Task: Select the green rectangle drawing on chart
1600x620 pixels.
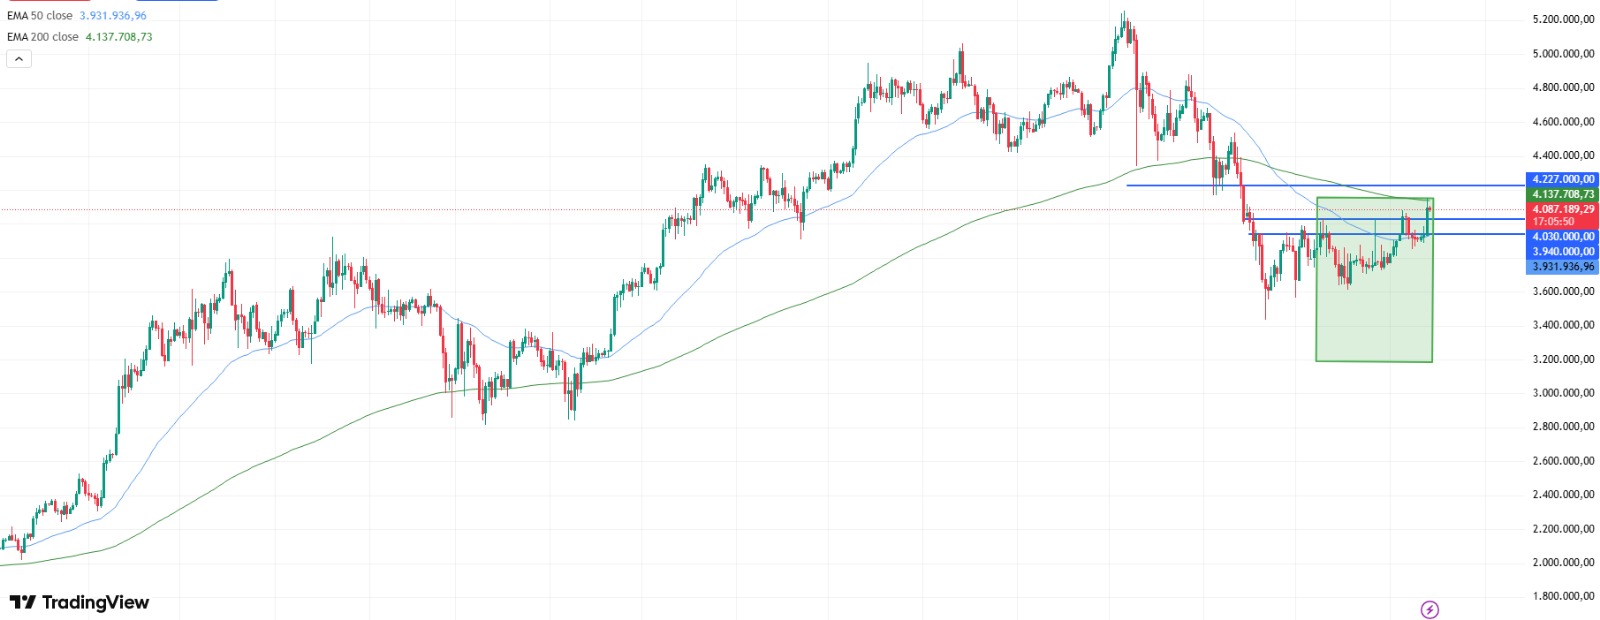Action: coord(1374,330)
